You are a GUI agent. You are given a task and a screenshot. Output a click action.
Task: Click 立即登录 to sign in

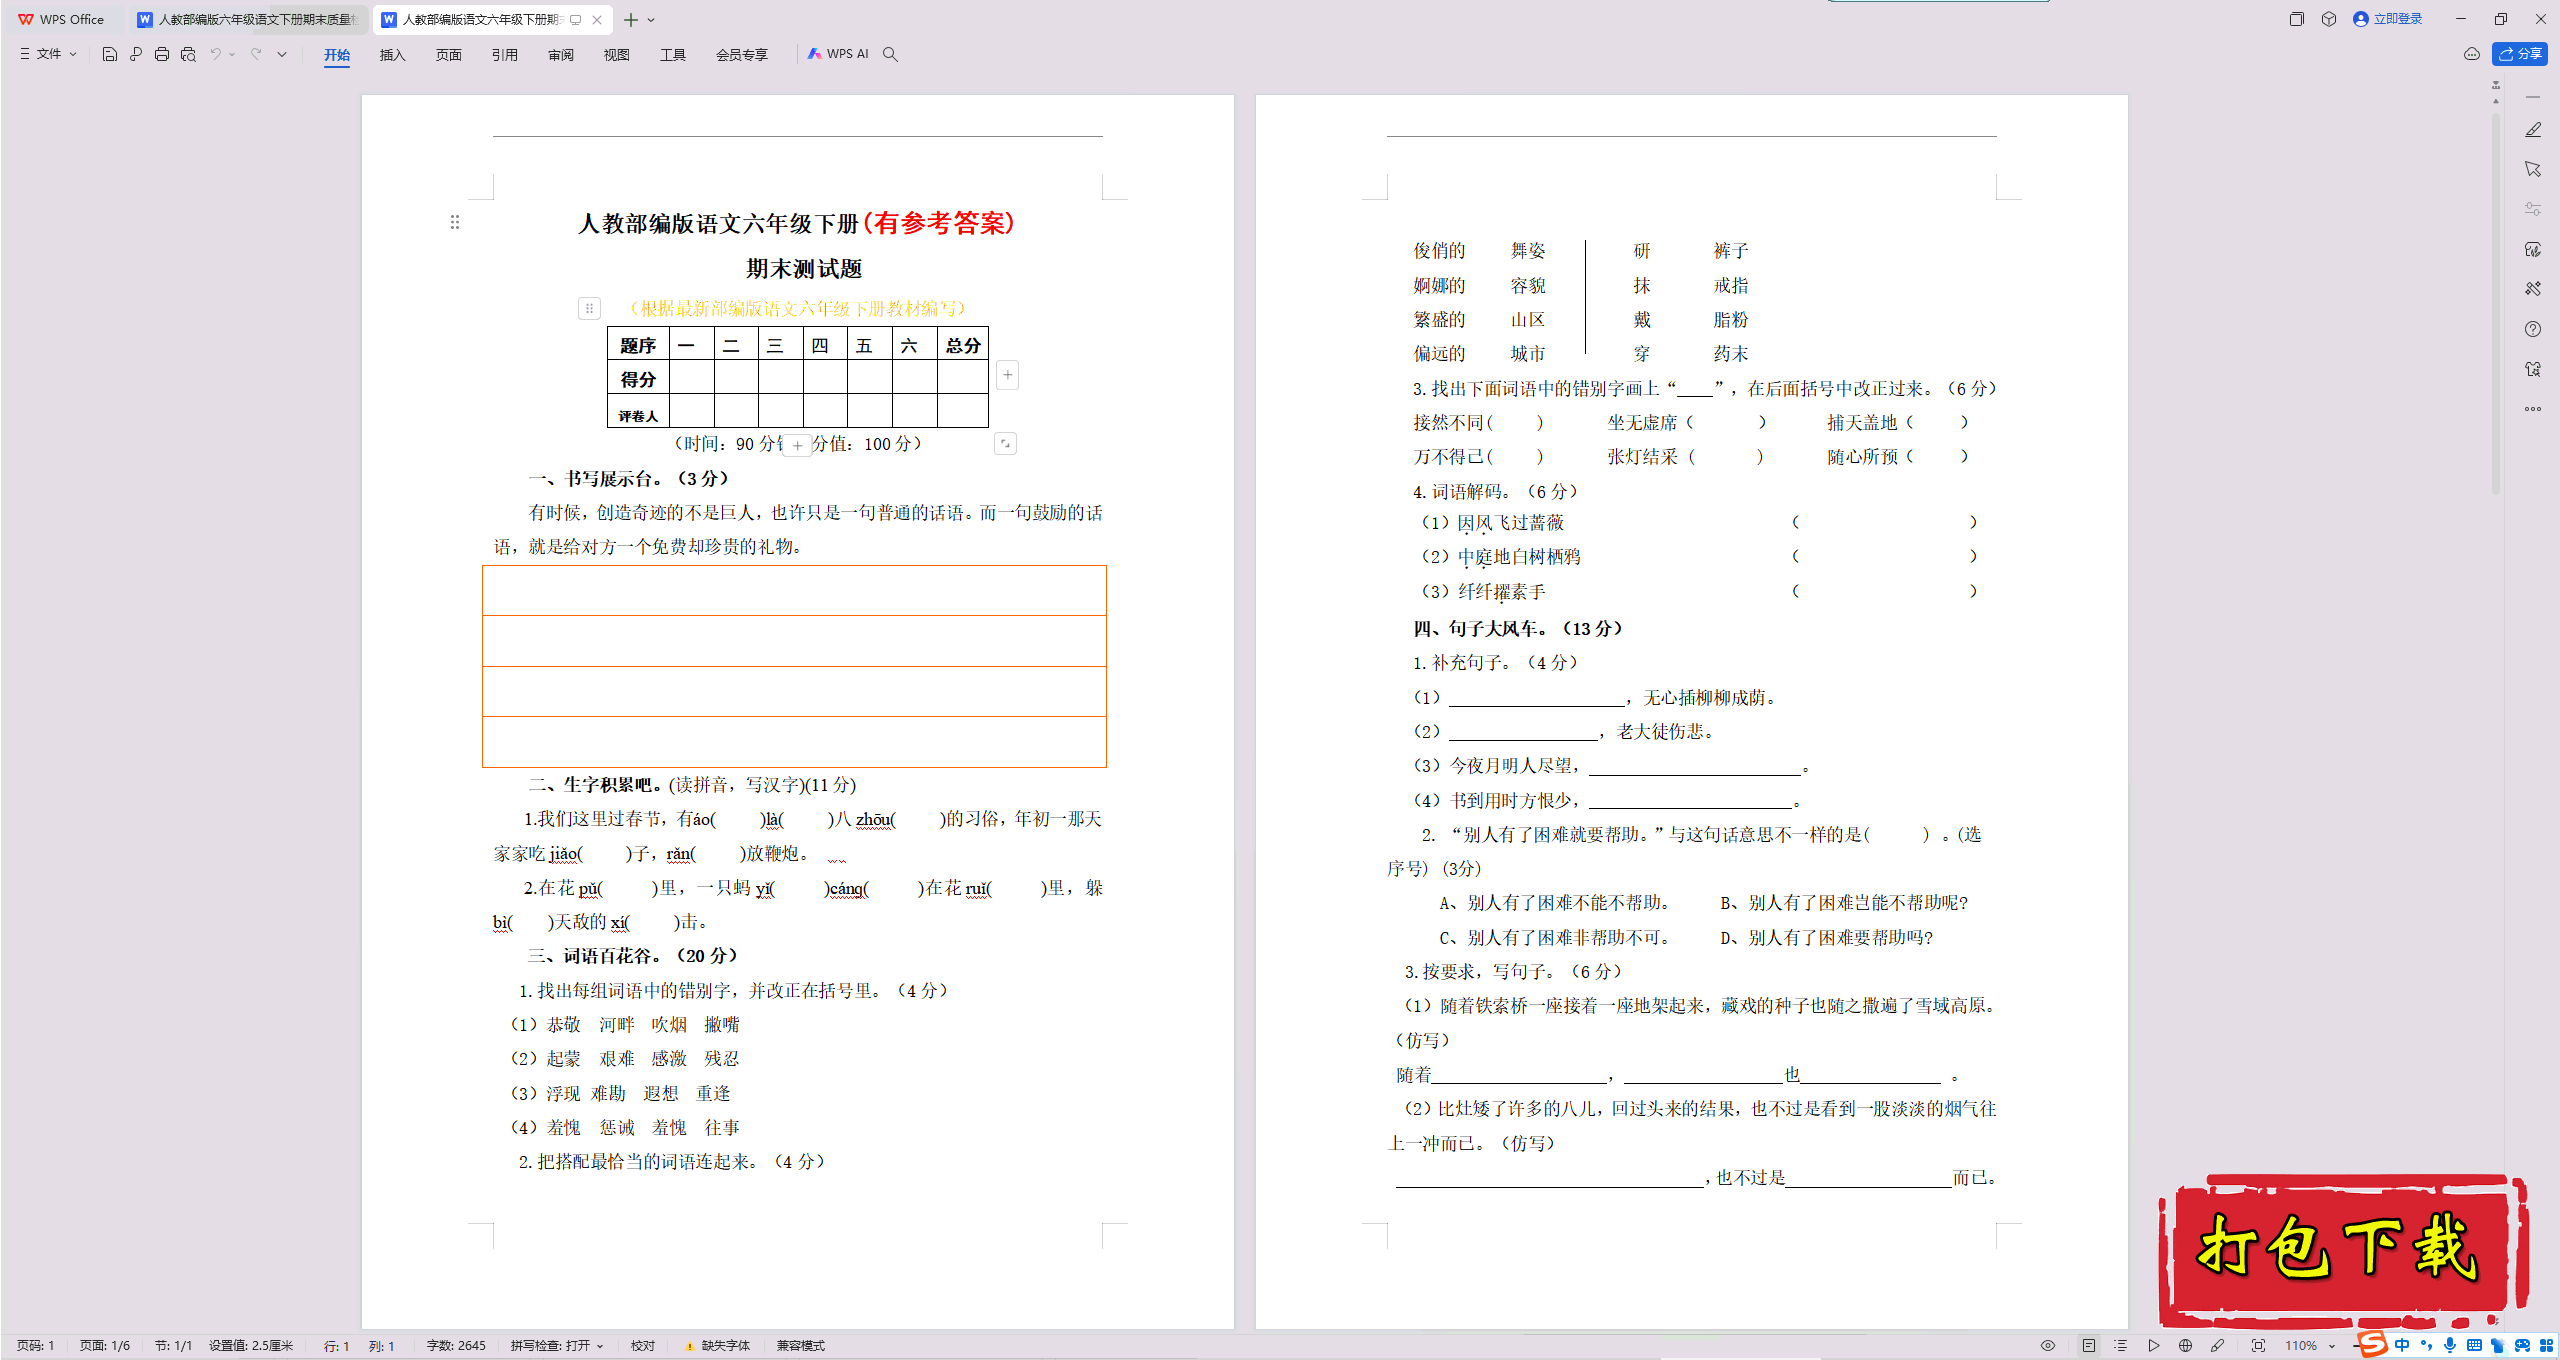(2388, 19)
